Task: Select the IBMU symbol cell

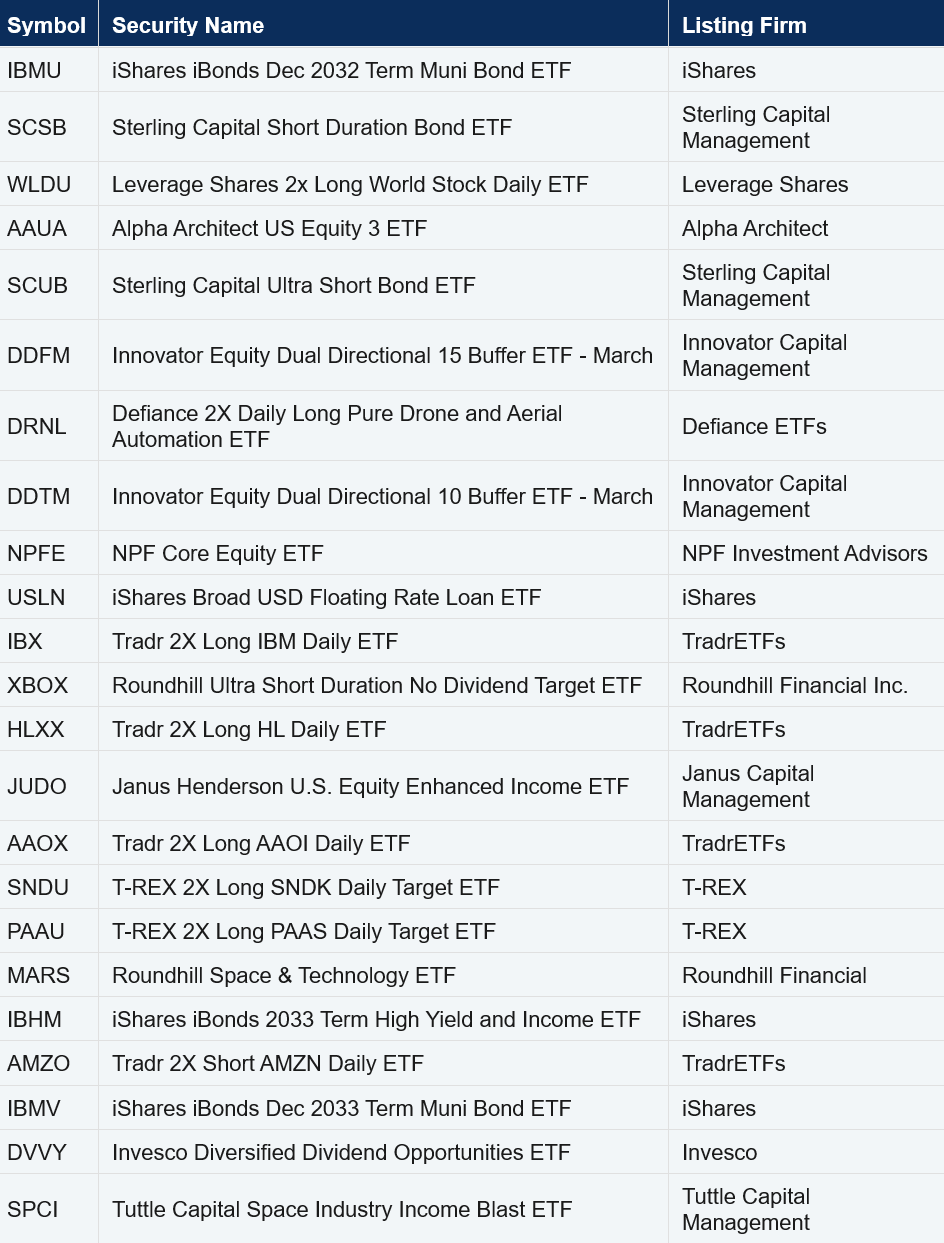Action: [34, 71]
